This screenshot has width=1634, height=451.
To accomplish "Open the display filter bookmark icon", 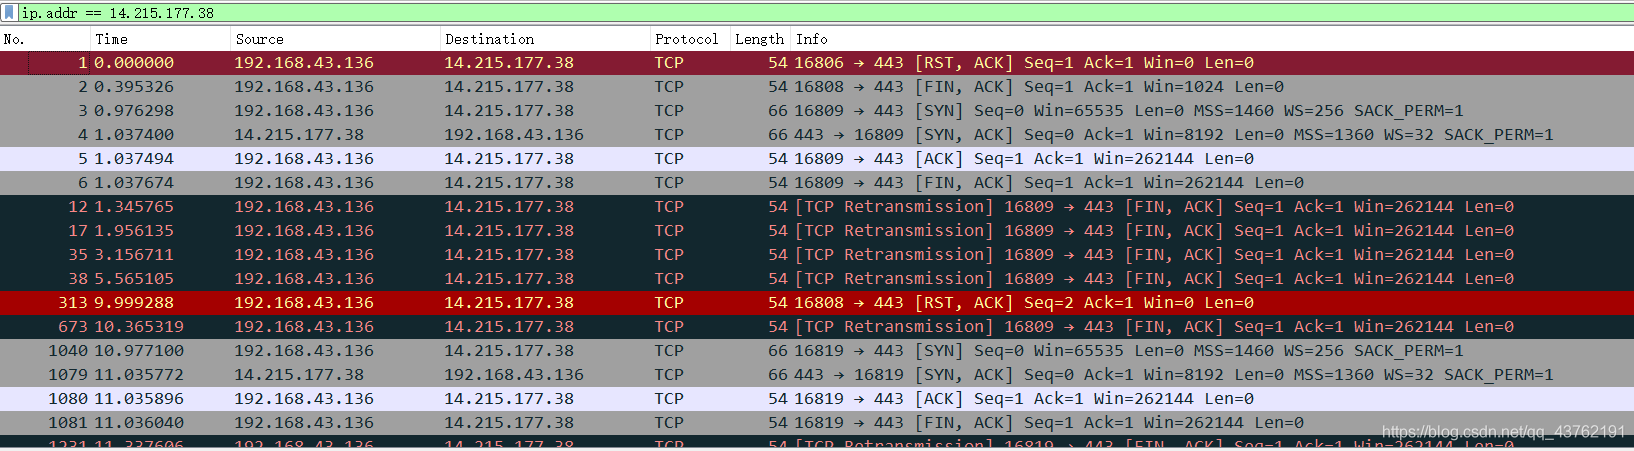I will point(10,13).
